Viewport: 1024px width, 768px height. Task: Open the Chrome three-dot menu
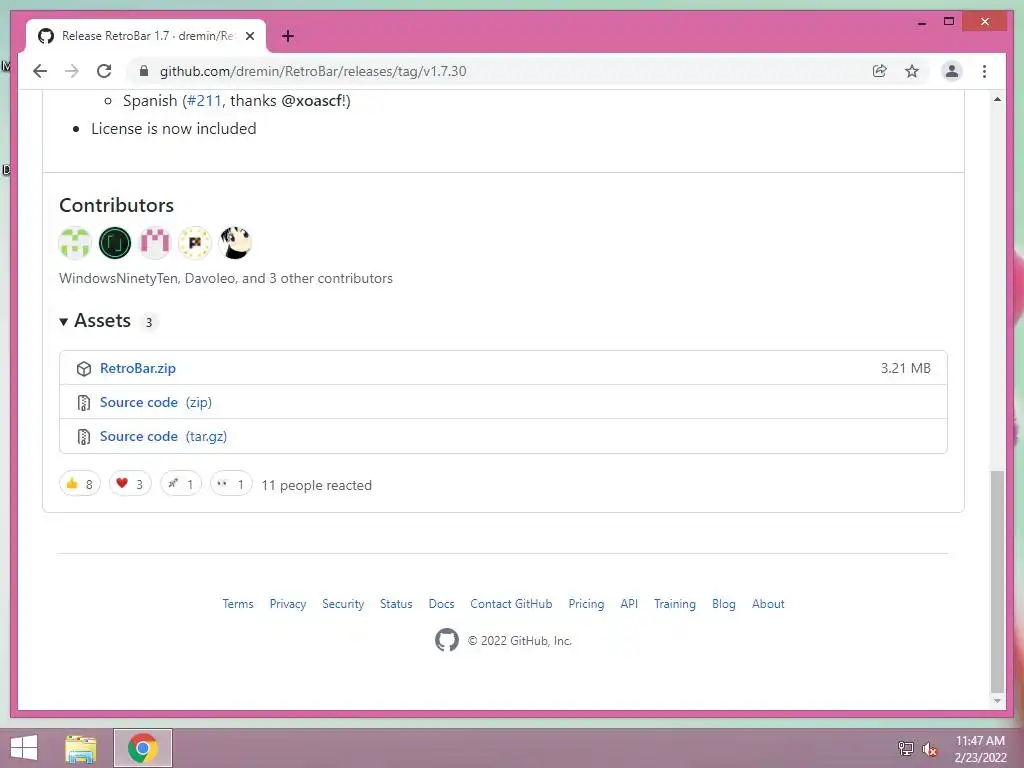click(x=984, y=71)
